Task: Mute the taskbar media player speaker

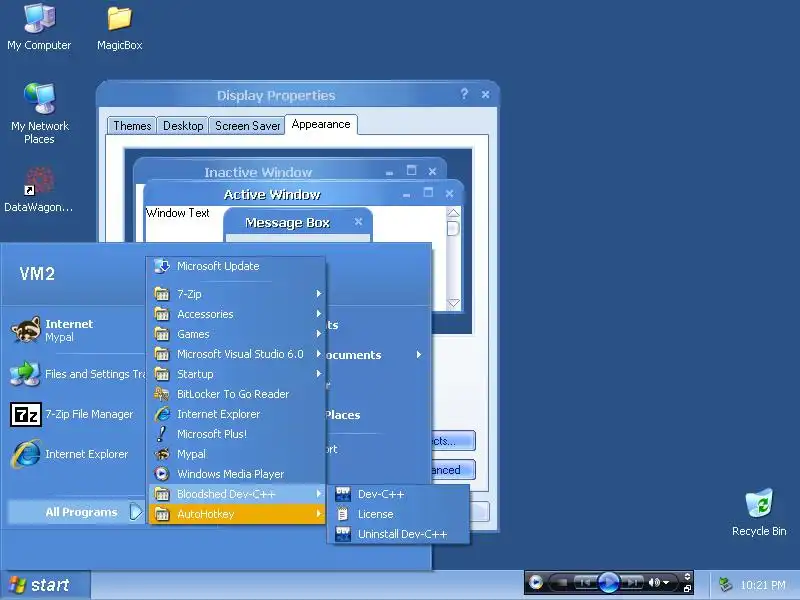Action: (x=654, y=582)
